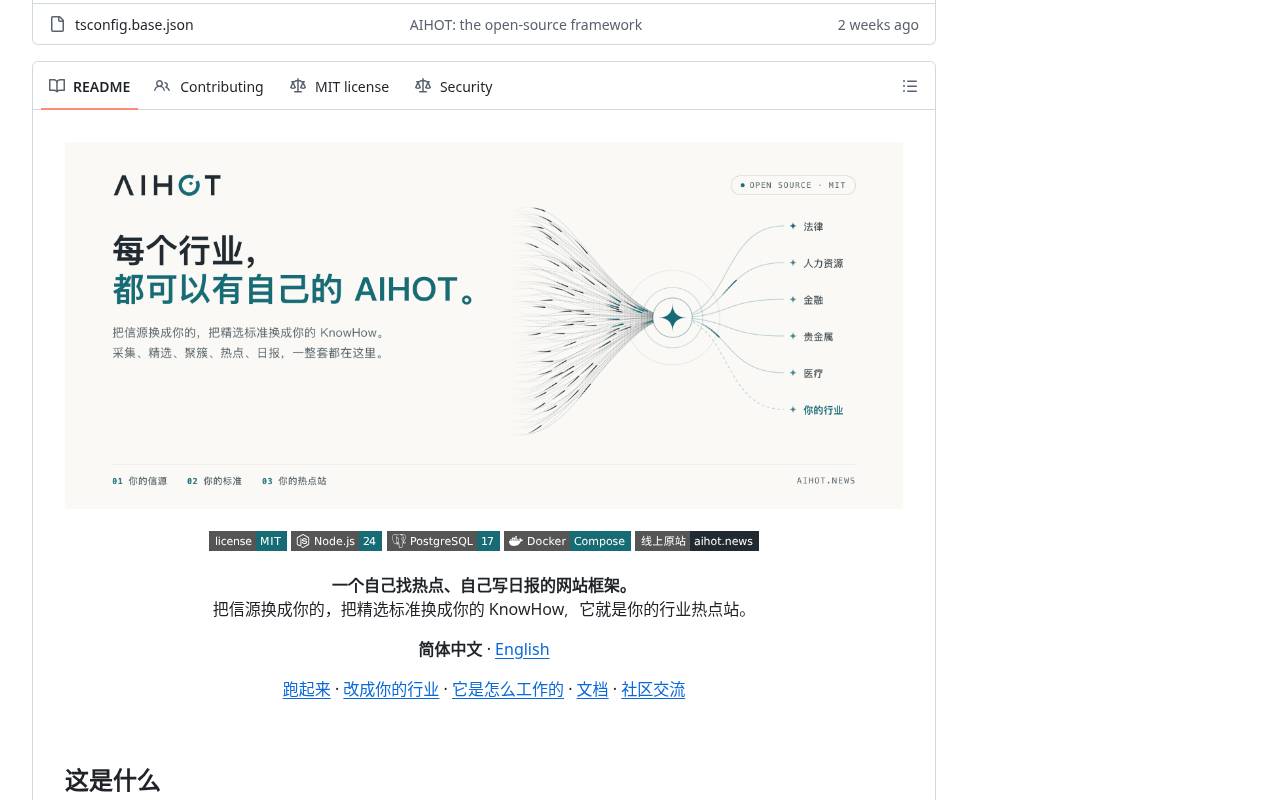Click the scale icon beside MIT license
1280x800 pixels.
(298, 86)
